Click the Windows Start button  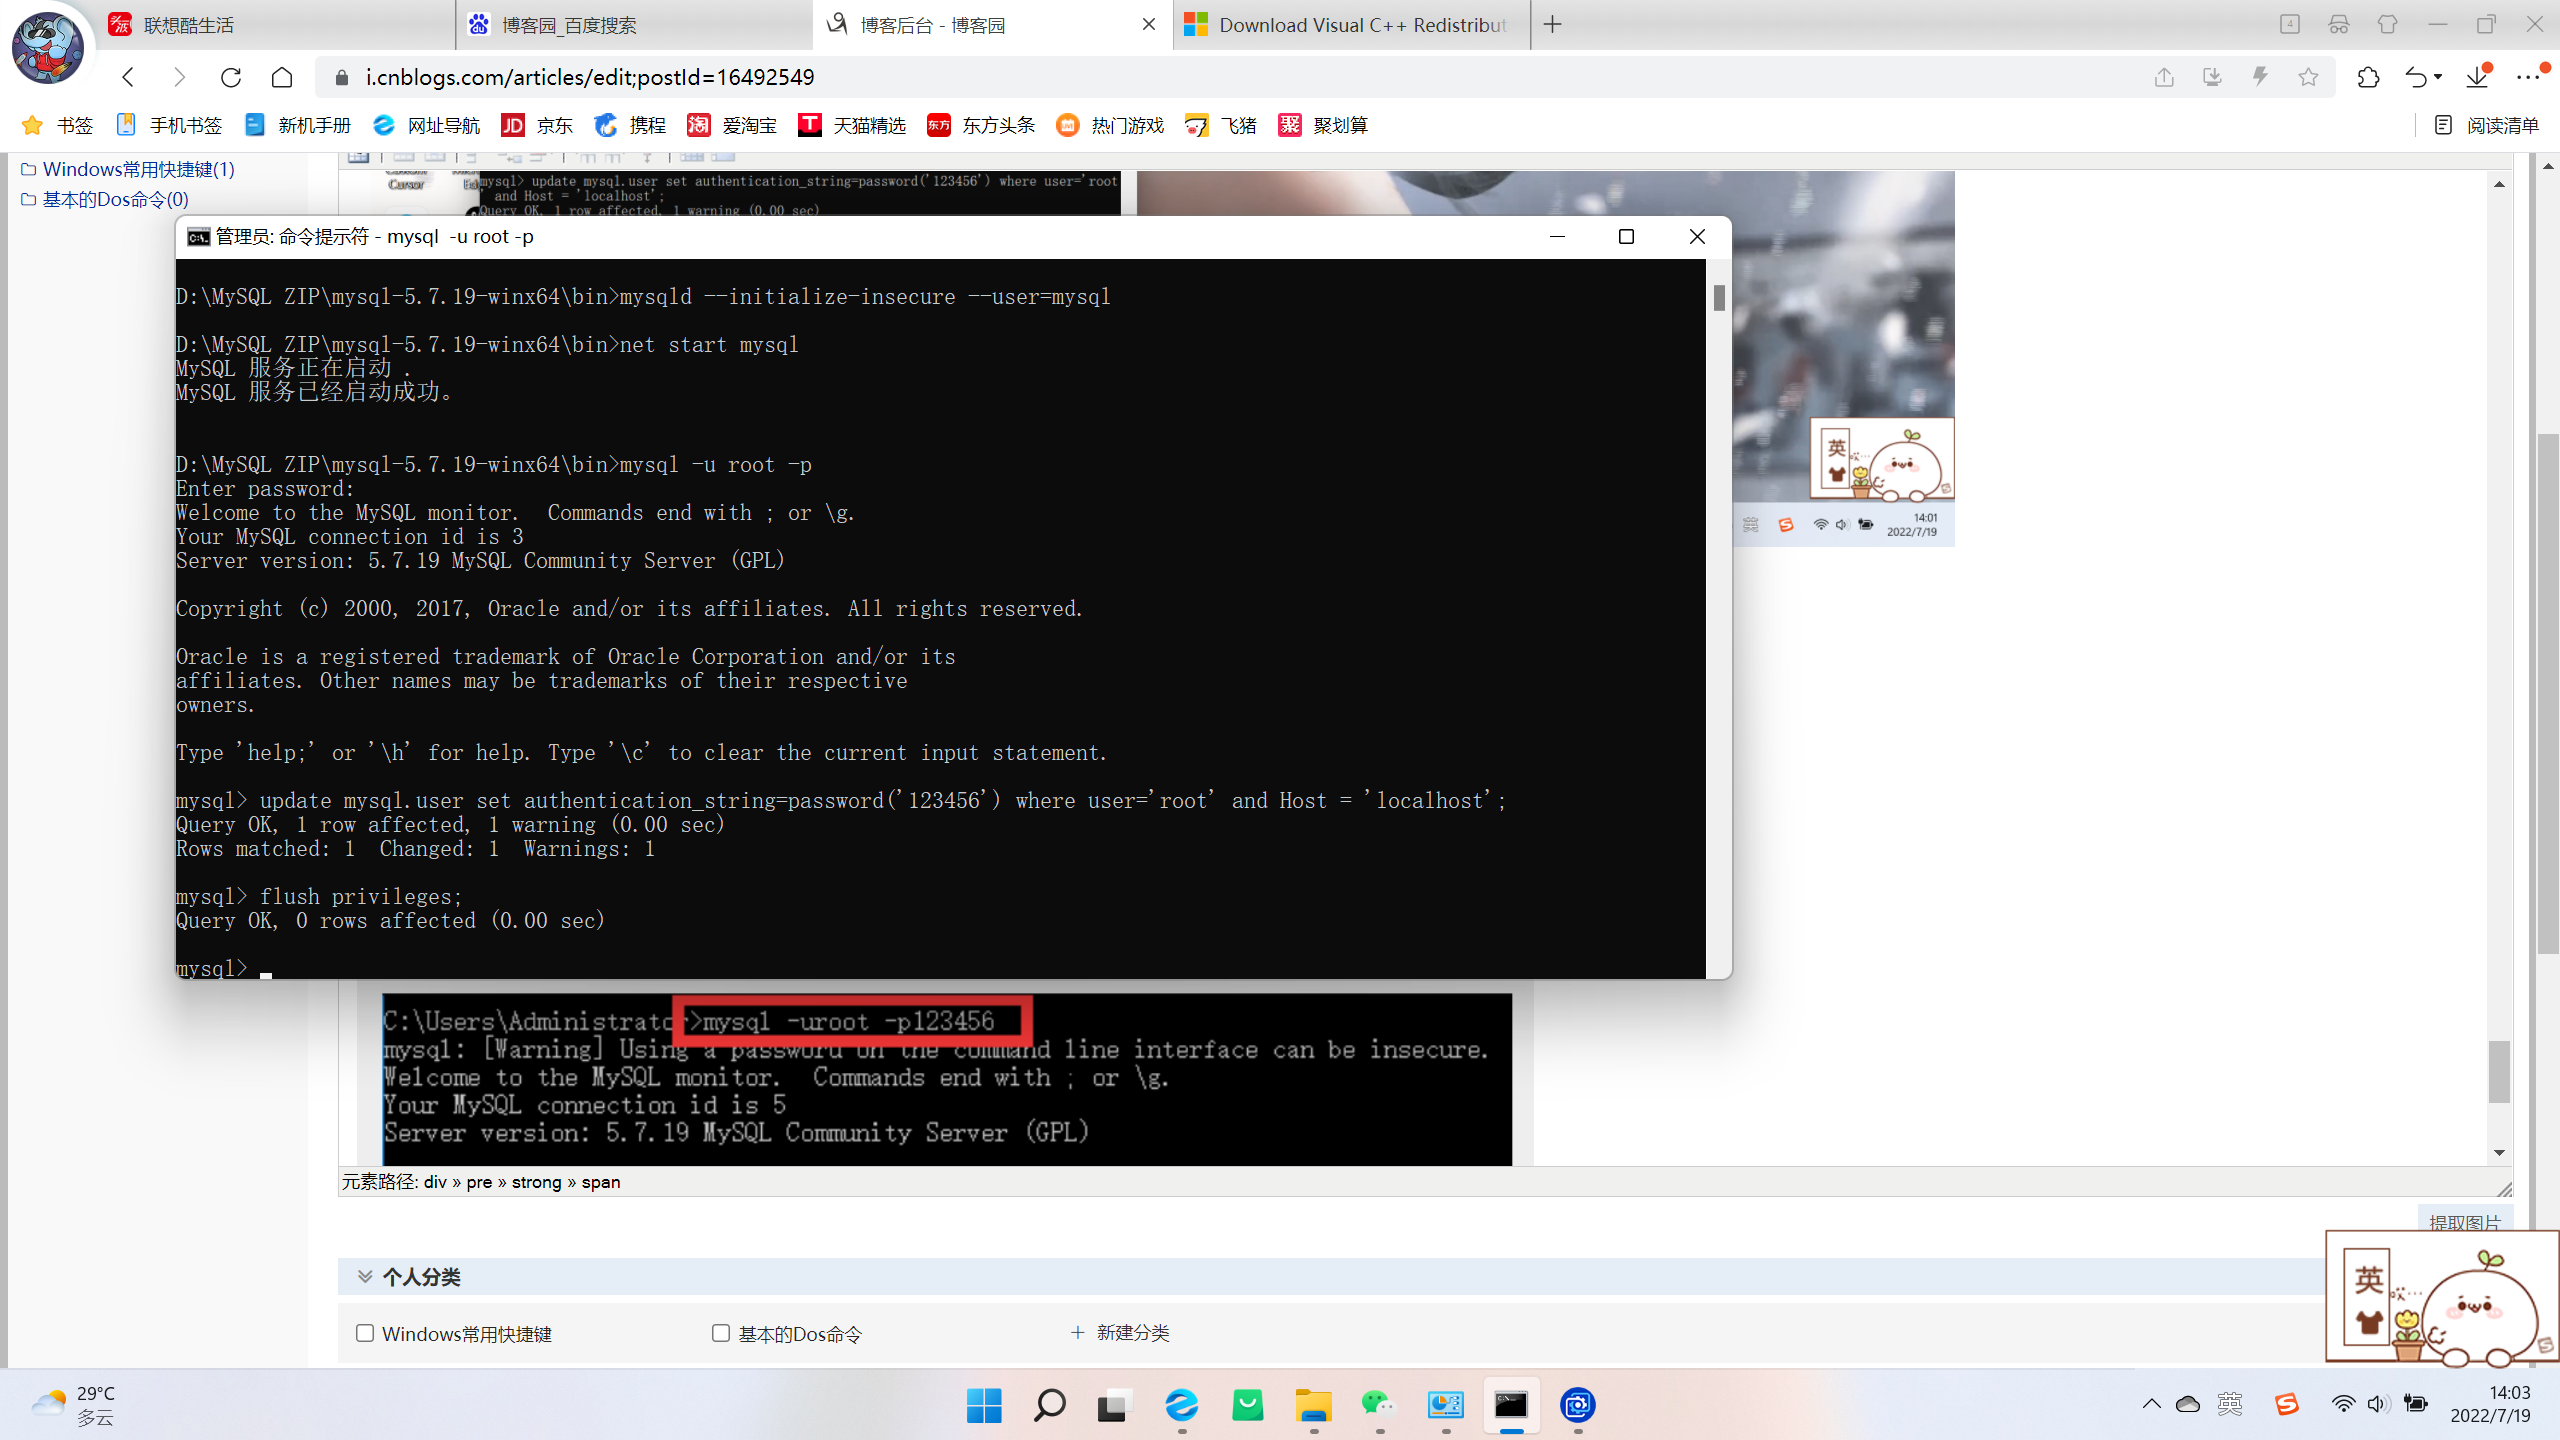[984, 1405]
